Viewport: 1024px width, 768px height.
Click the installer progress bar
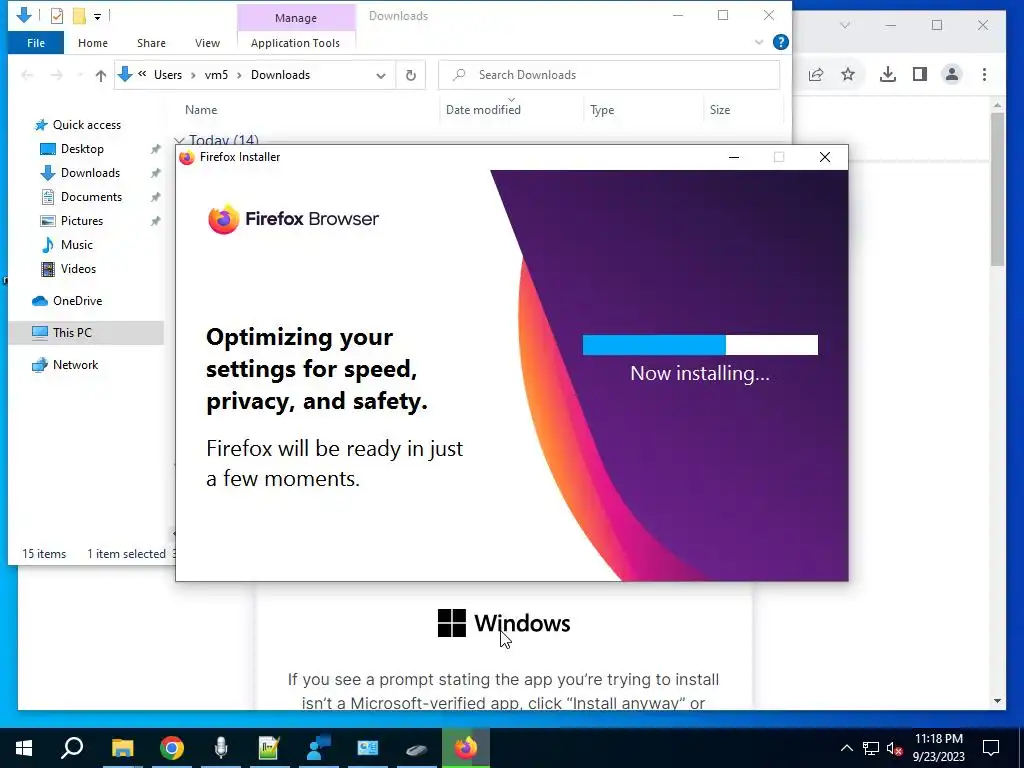click(x=700, y=345)
